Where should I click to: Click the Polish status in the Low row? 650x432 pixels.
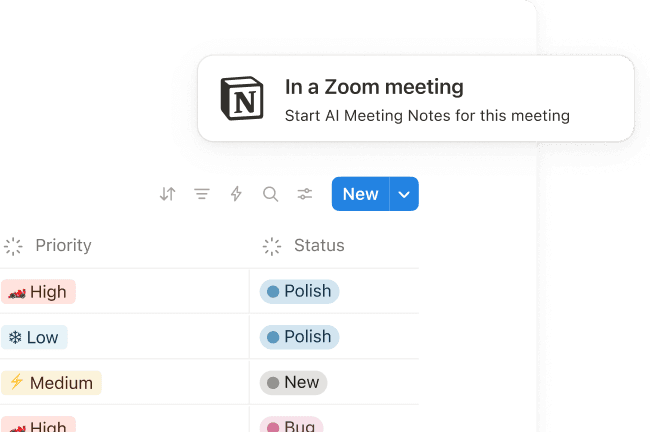(299, 337)
